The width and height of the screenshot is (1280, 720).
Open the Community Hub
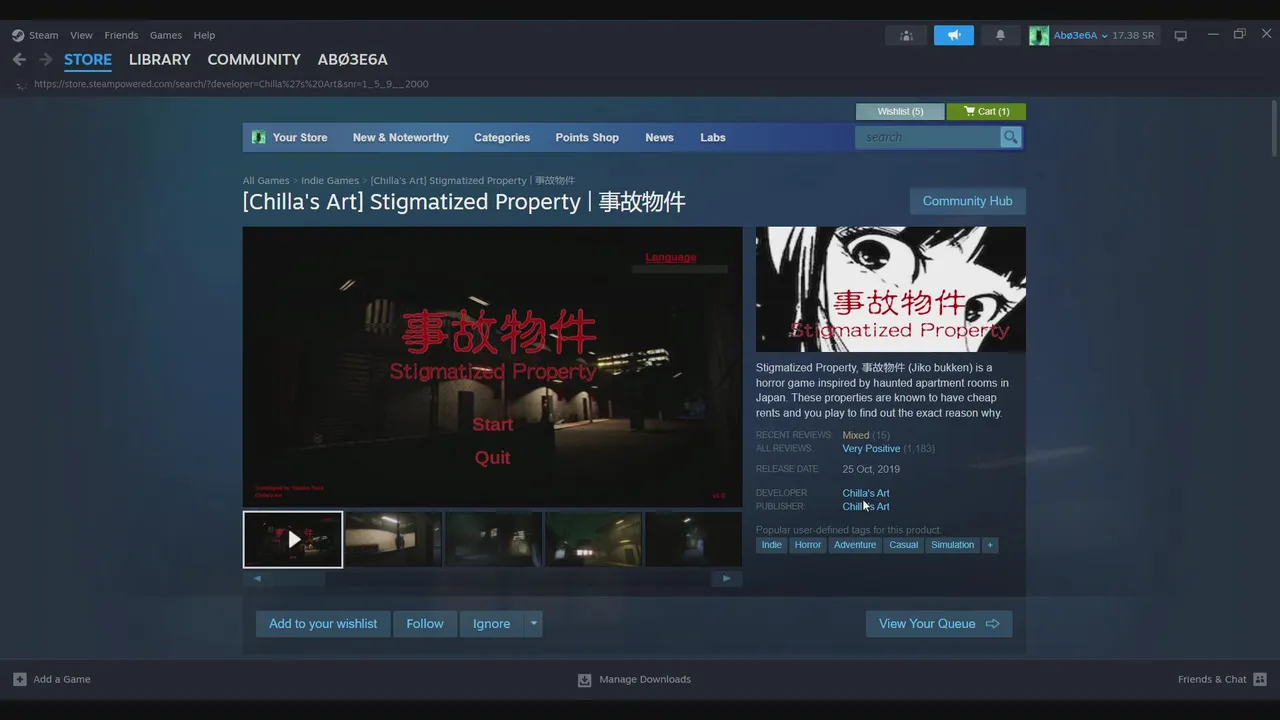[x=967, y=201]
